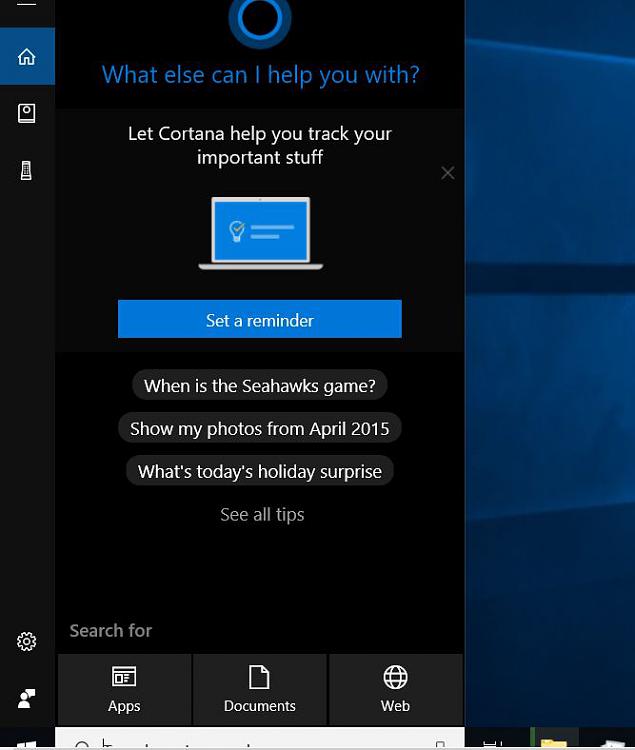Select 'When is the Seahawks game?' suggestion
Screen dimensions: 635x750
pyautogui.click(x=260, y=386)
